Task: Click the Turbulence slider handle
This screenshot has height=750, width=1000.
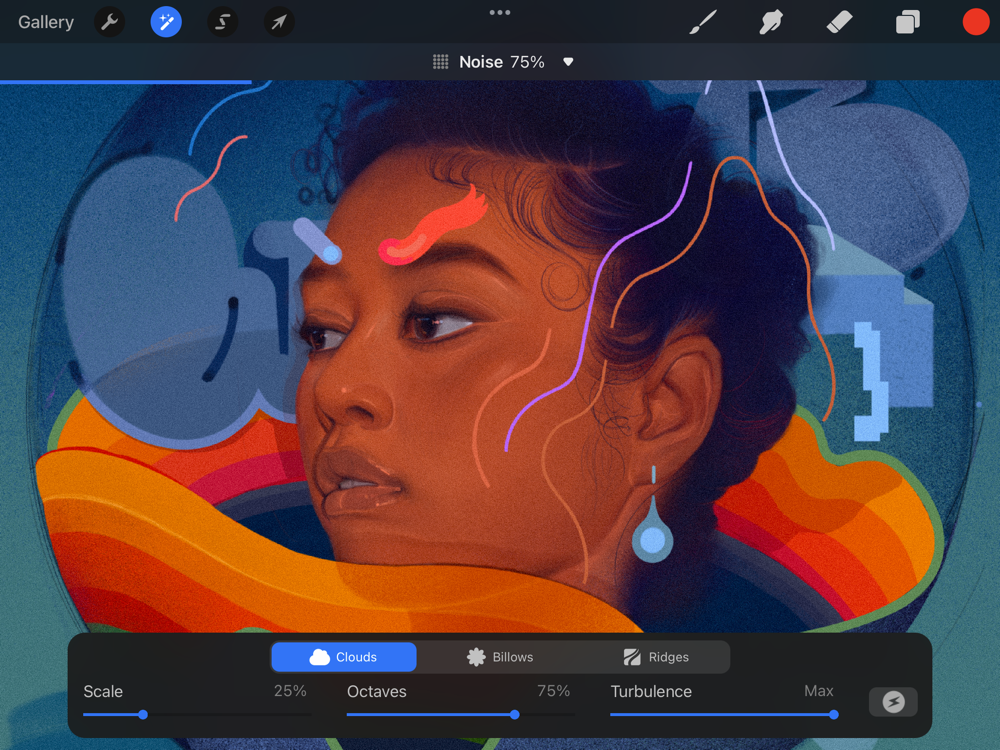Action: point(834,715)
